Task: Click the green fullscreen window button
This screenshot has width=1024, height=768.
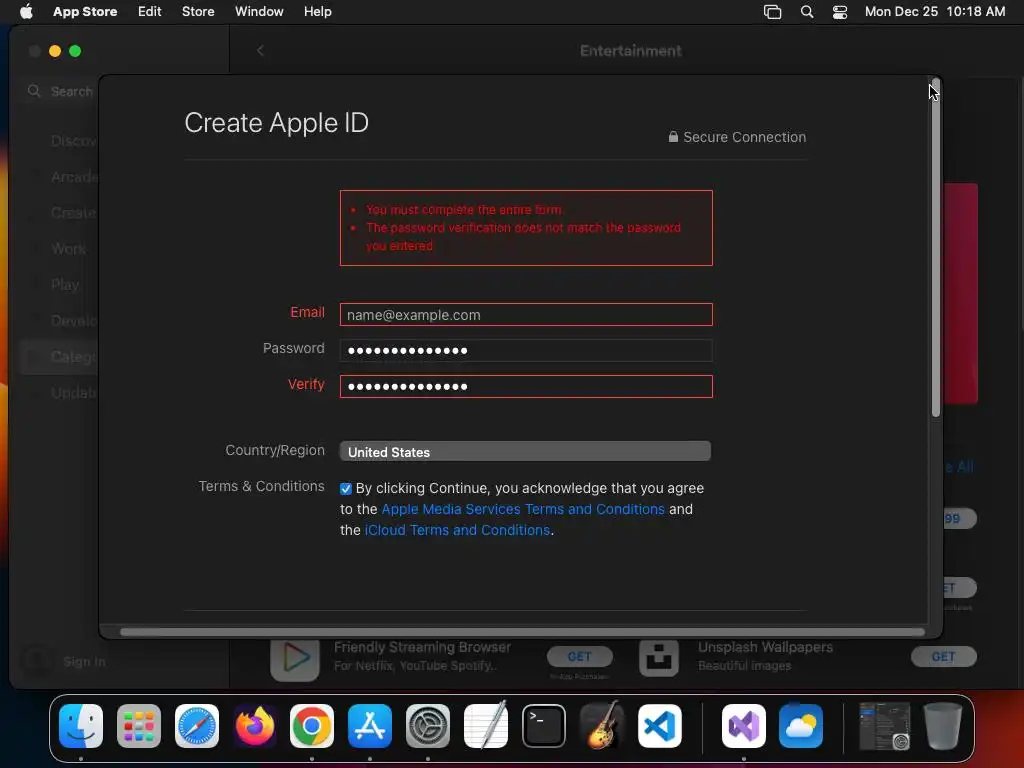Action: [75, 51]
